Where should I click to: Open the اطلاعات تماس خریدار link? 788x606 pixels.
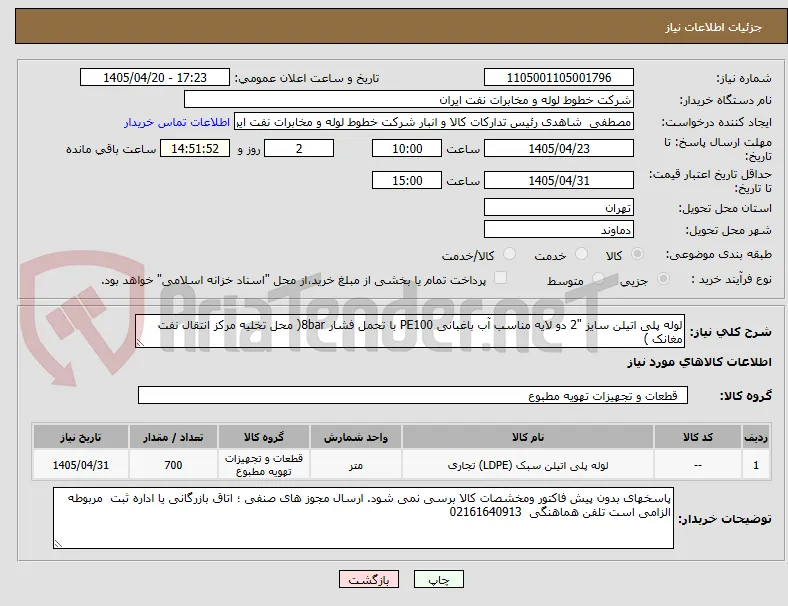177,122
